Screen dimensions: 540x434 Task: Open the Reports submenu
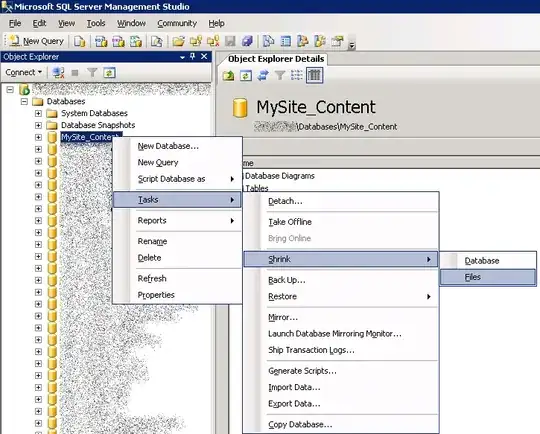coord(177,220)
